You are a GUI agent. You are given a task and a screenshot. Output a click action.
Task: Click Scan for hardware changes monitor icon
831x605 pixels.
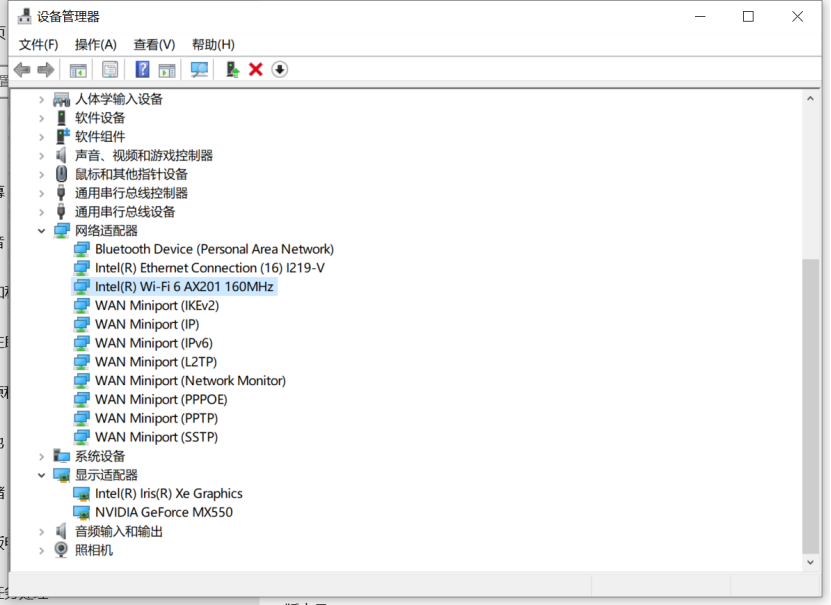click(x=199, y=69)
